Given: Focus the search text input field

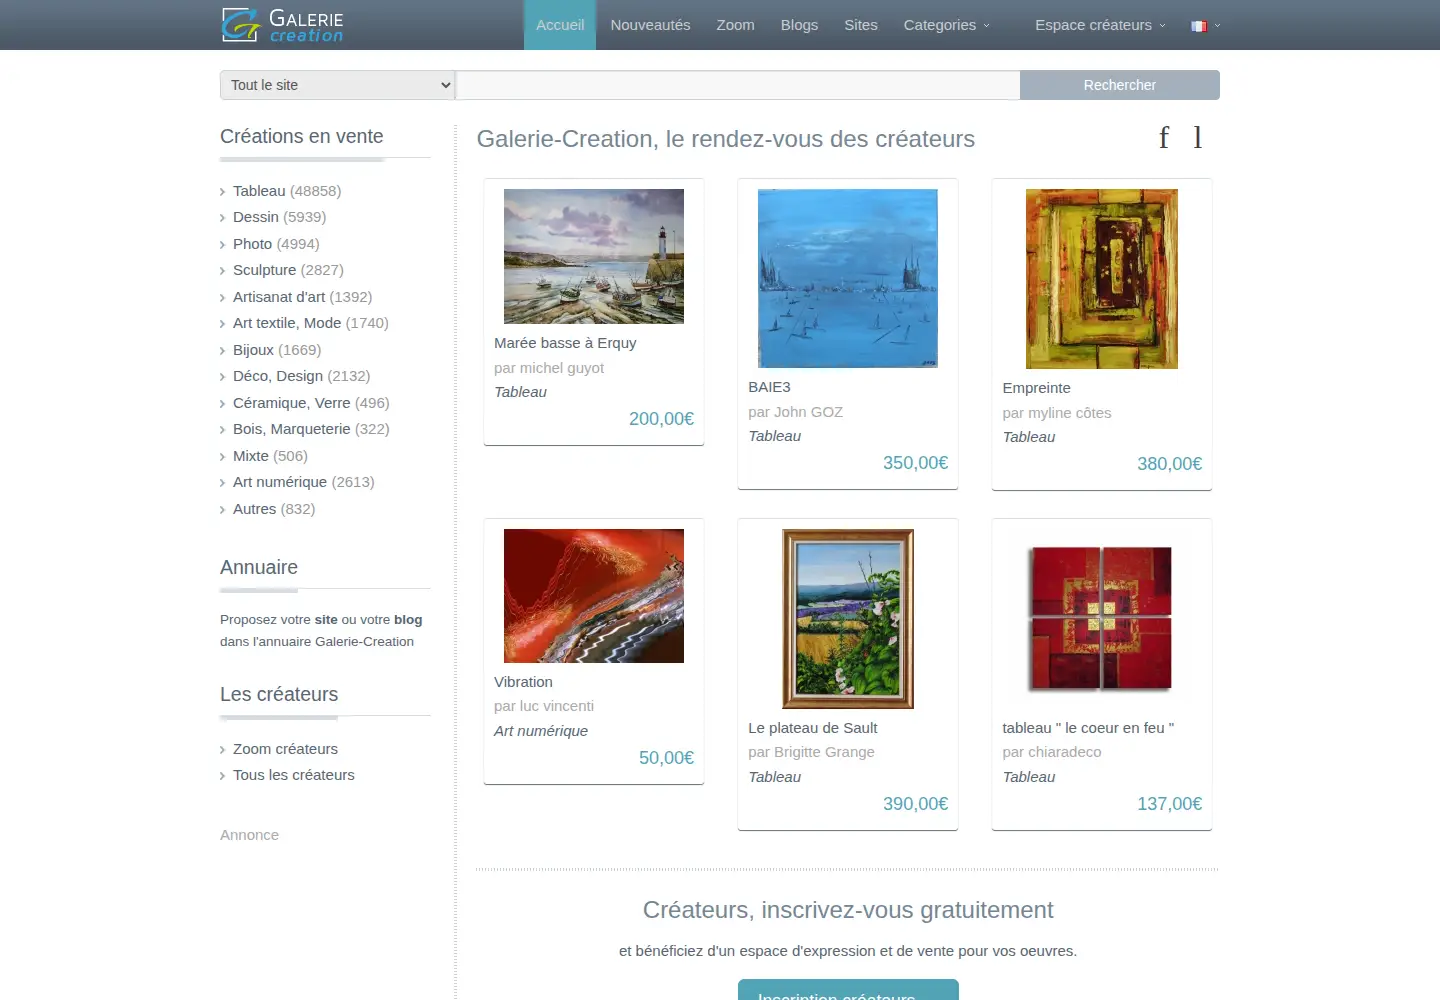Looking at the screenshot, I should click(x=738, y=85).
